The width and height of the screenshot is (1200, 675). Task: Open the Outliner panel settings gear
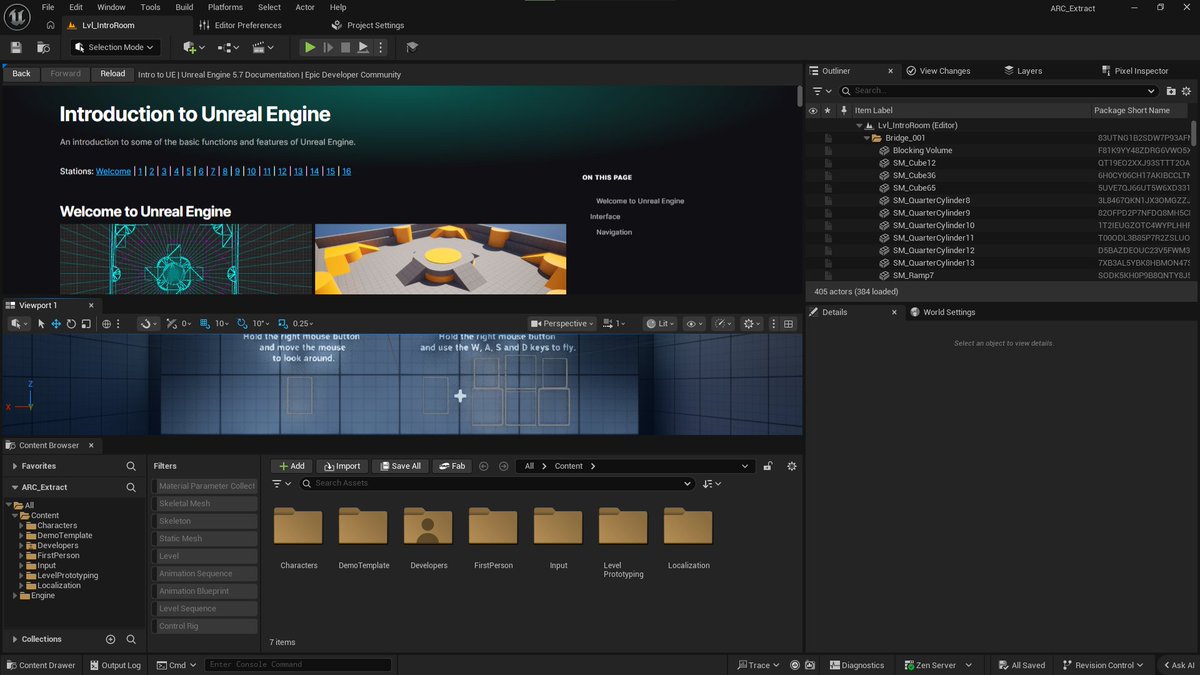pos(1188,90)
